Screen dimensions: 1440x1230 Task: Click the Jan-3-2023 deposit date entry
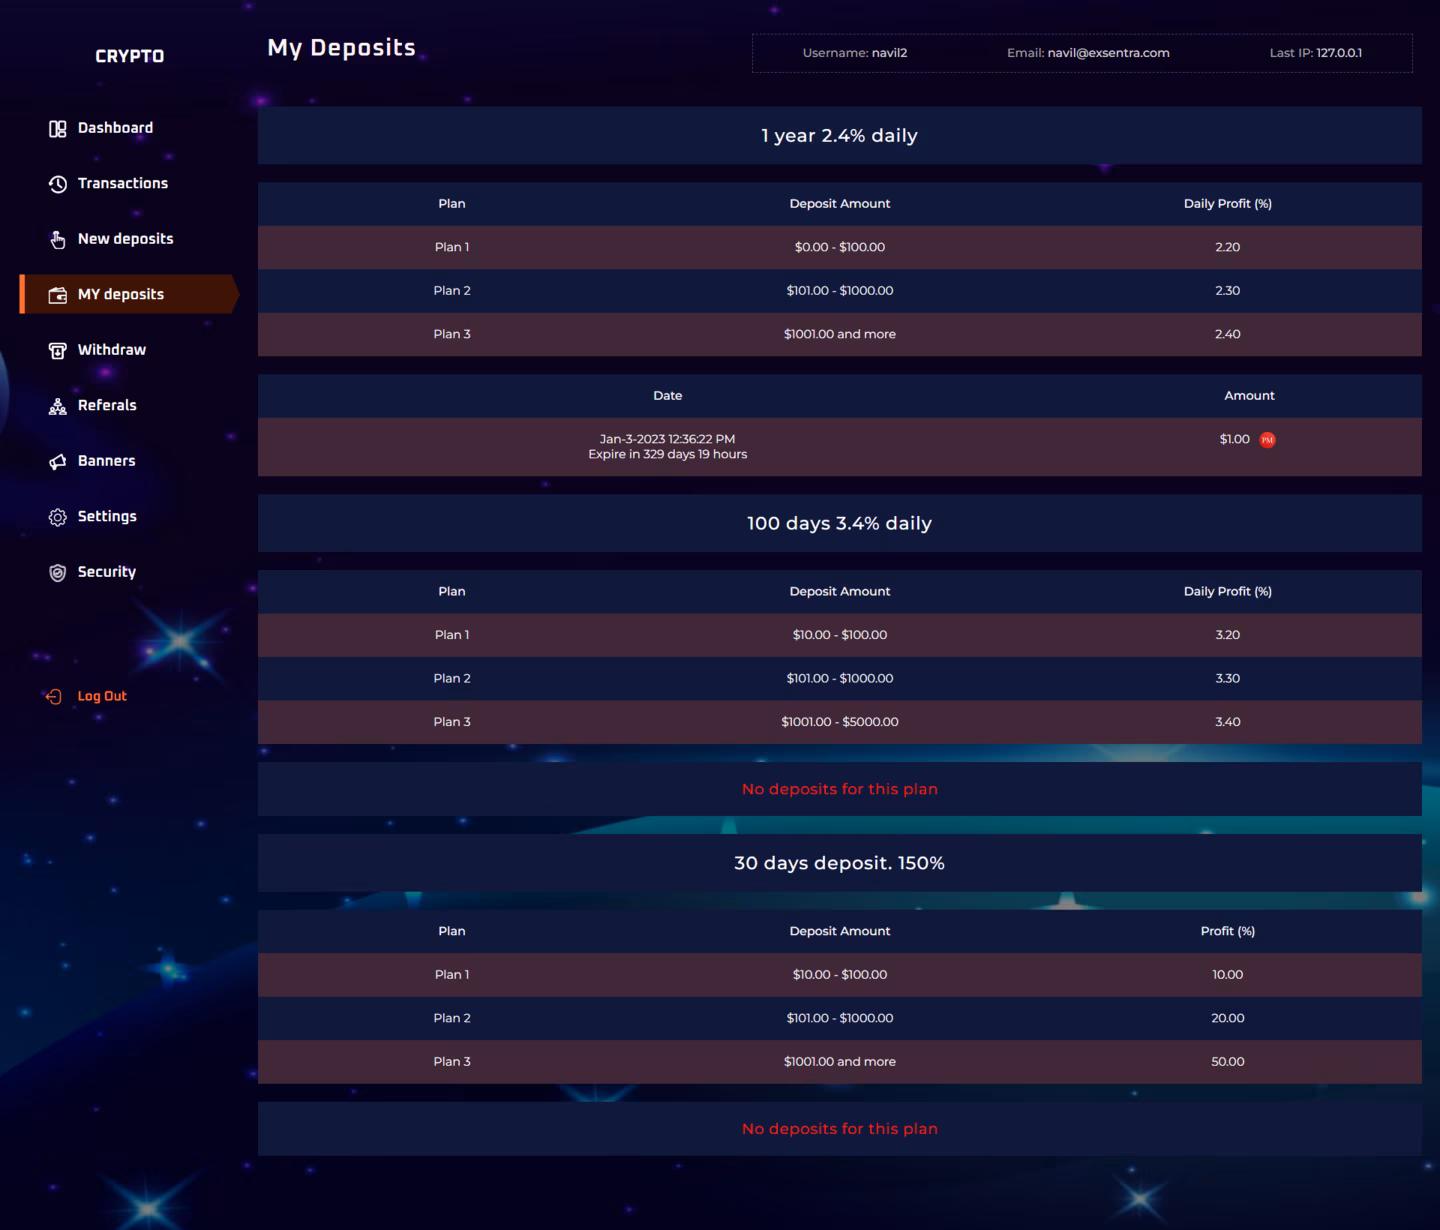tap(667, 439)
